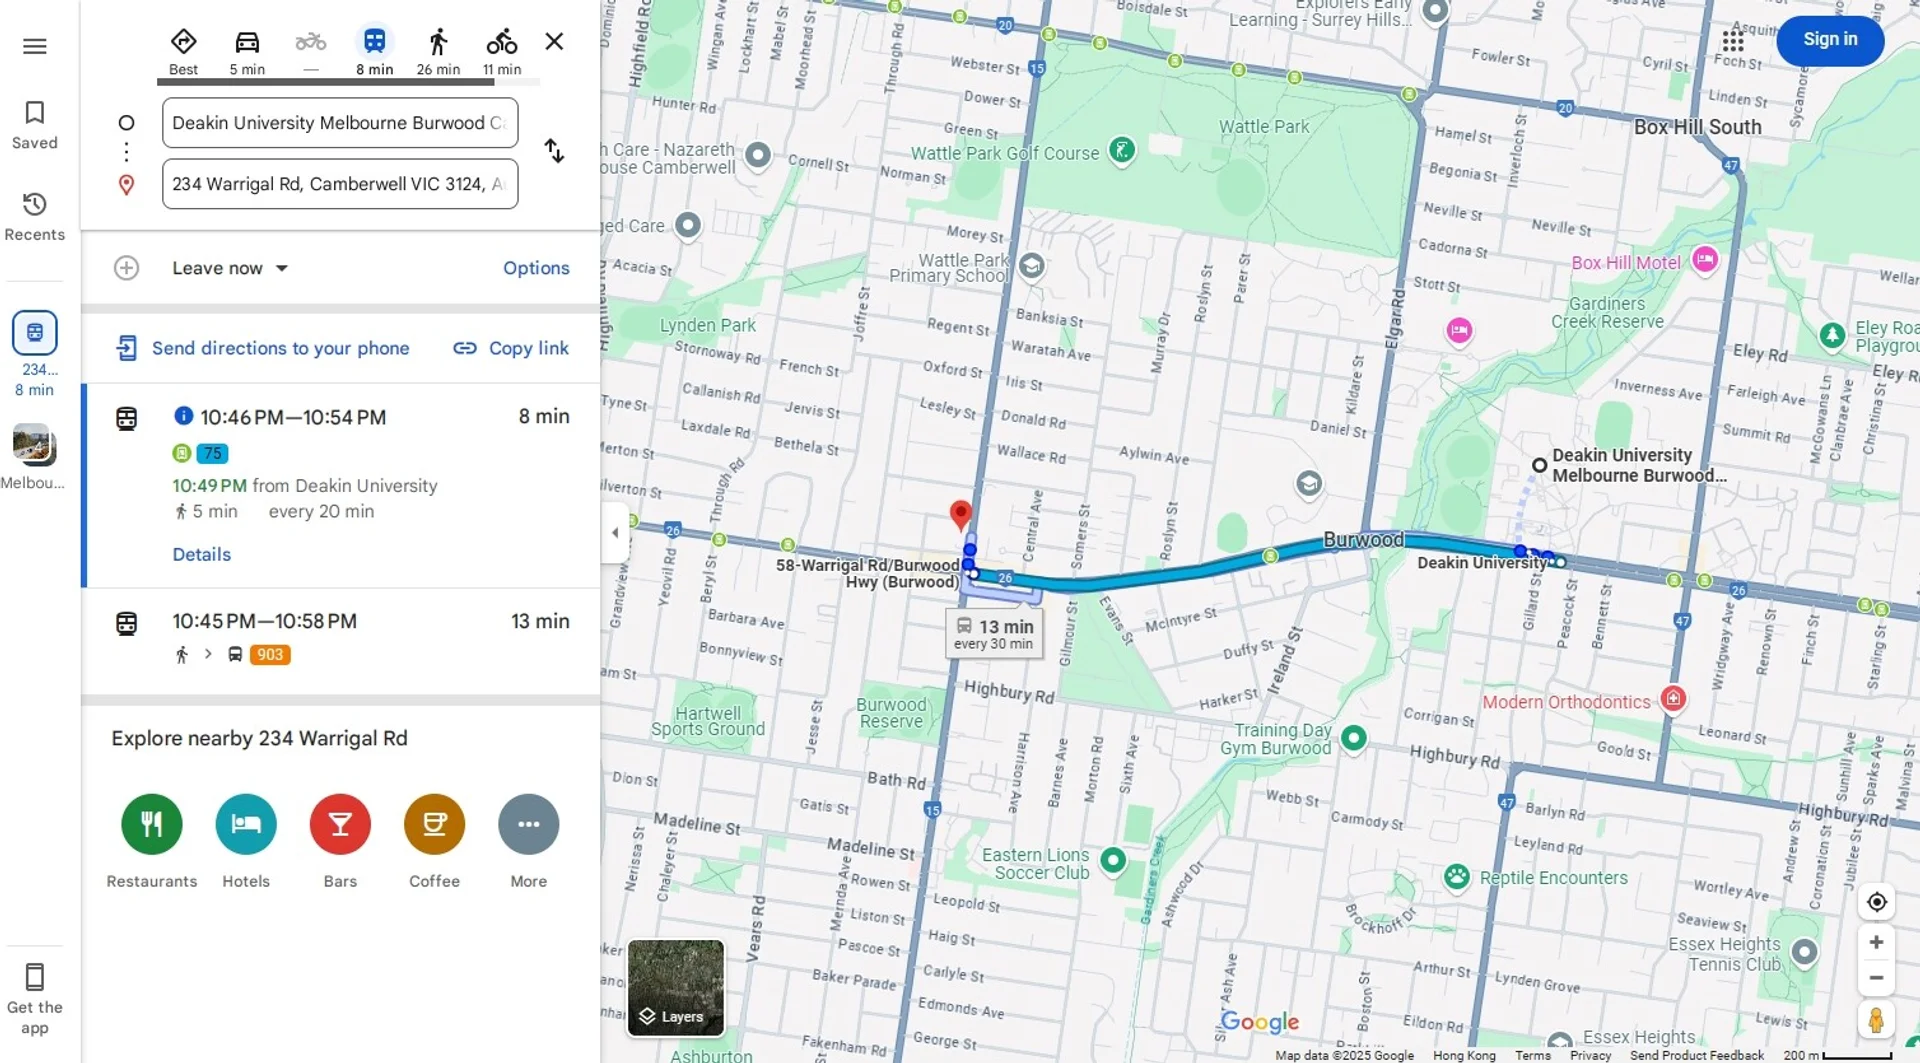Click Training Day Gym Burwood marker

tap(1353, 738)
